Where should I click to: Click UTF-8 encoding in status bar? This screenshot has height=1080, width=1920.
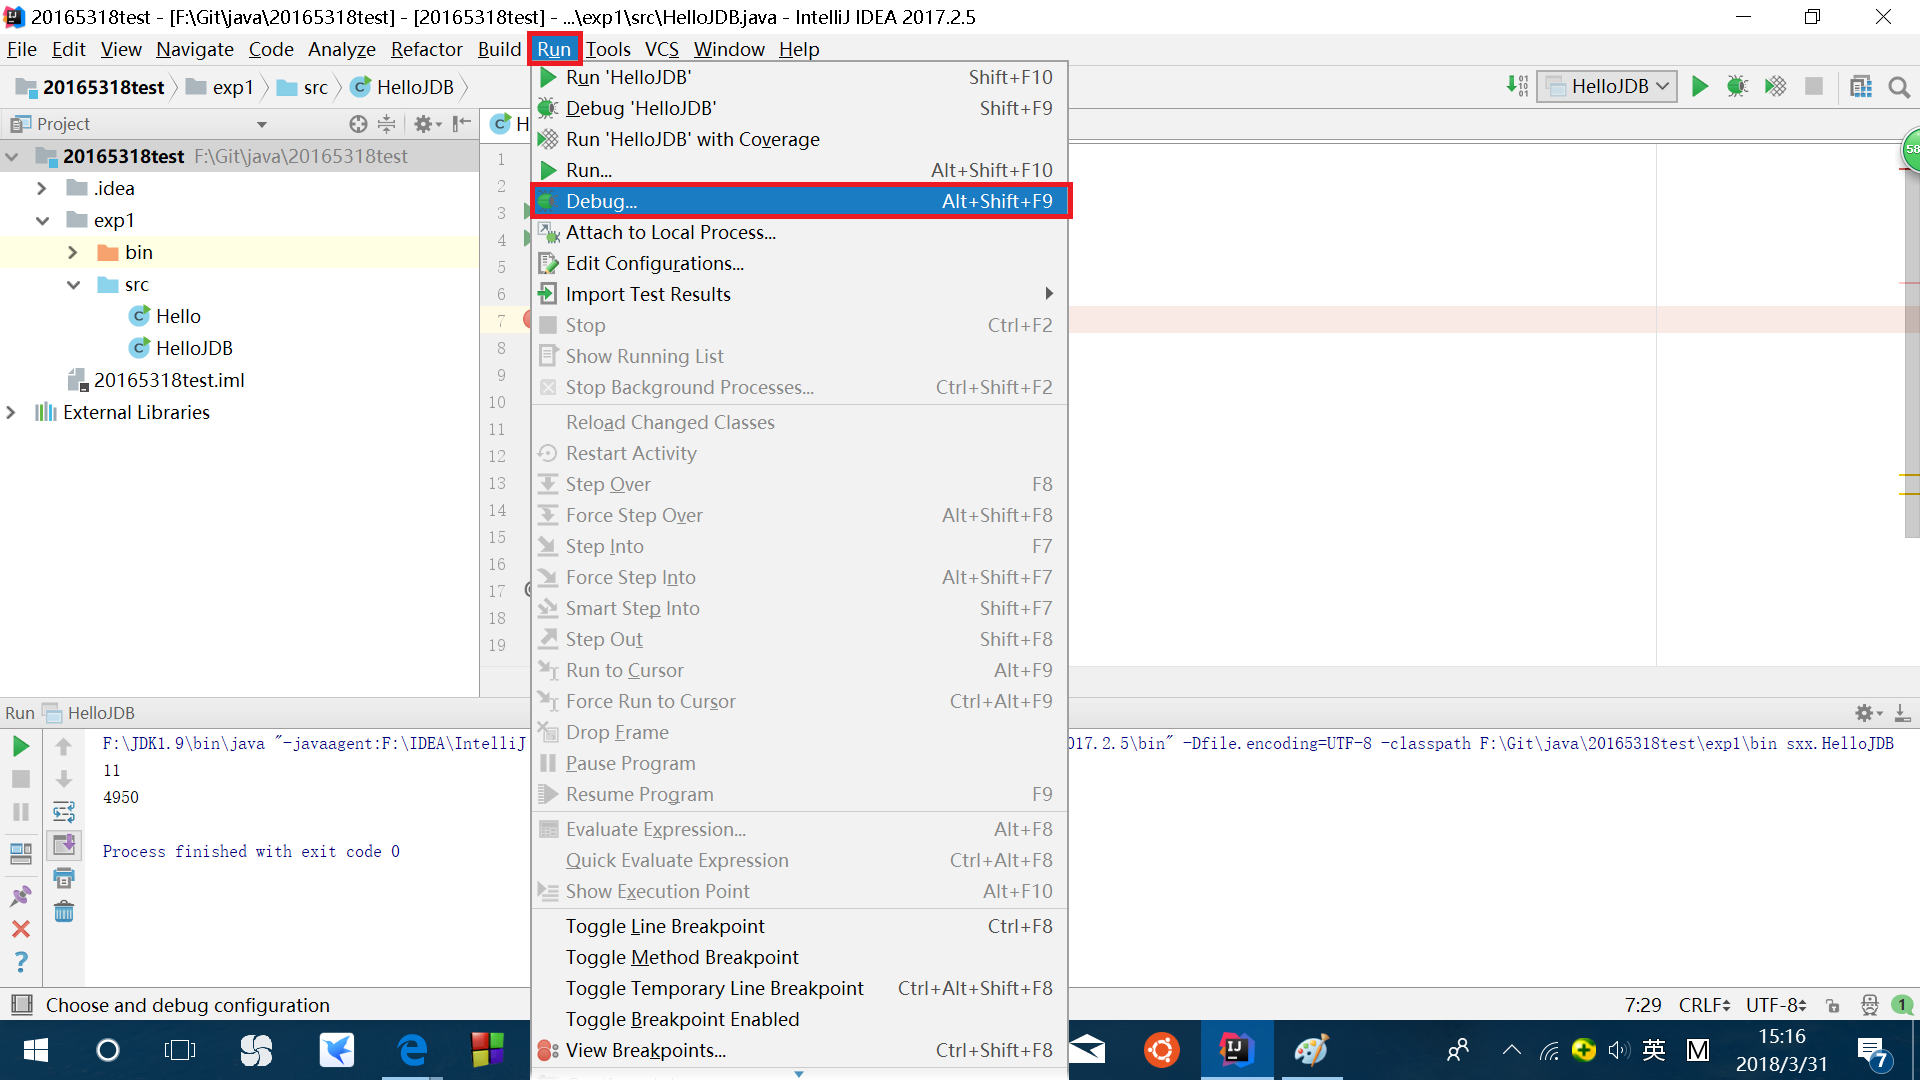pos(1776,1005)
